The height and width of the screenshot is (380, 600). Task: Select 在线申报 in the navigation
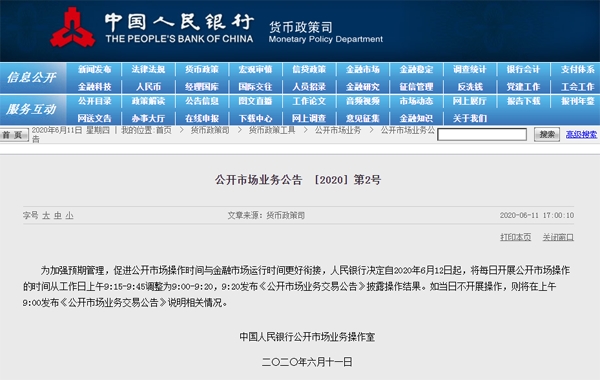[x=202, y=118]
